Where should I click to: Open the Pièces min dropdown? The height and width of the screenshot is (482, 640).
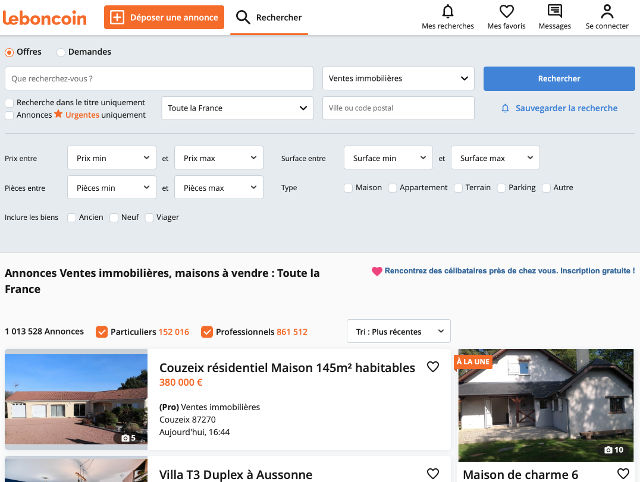tap(112, 188)
